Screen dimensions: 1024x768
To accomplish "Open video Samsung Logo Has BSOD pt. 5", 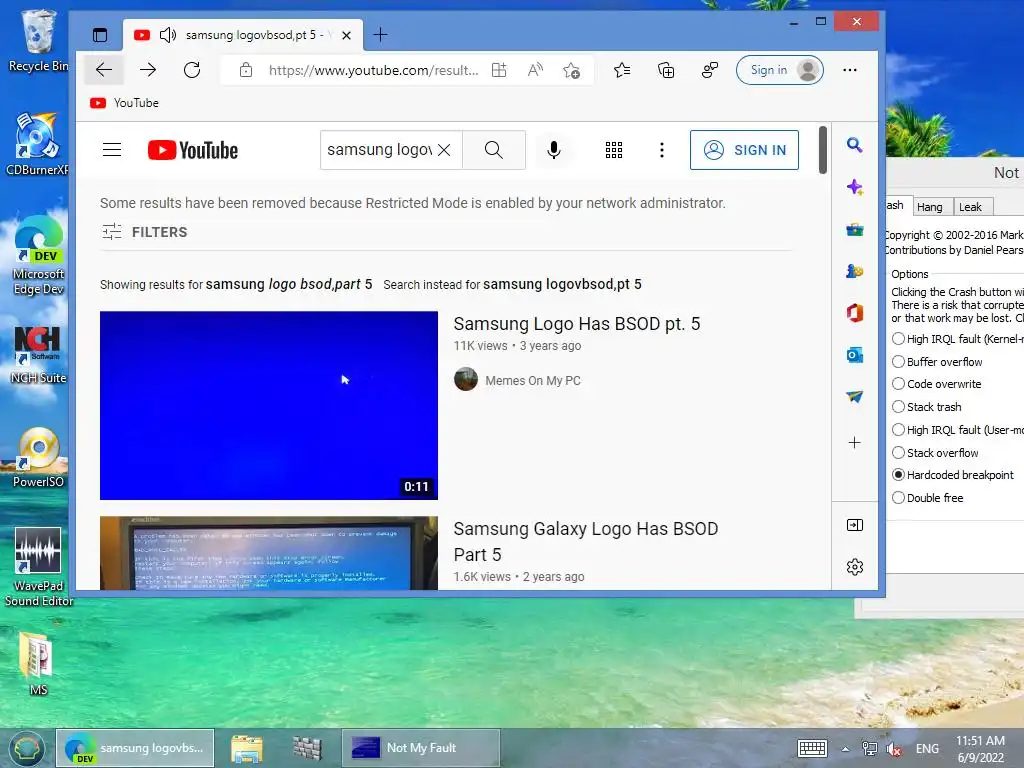I will [x=577, y=324].
